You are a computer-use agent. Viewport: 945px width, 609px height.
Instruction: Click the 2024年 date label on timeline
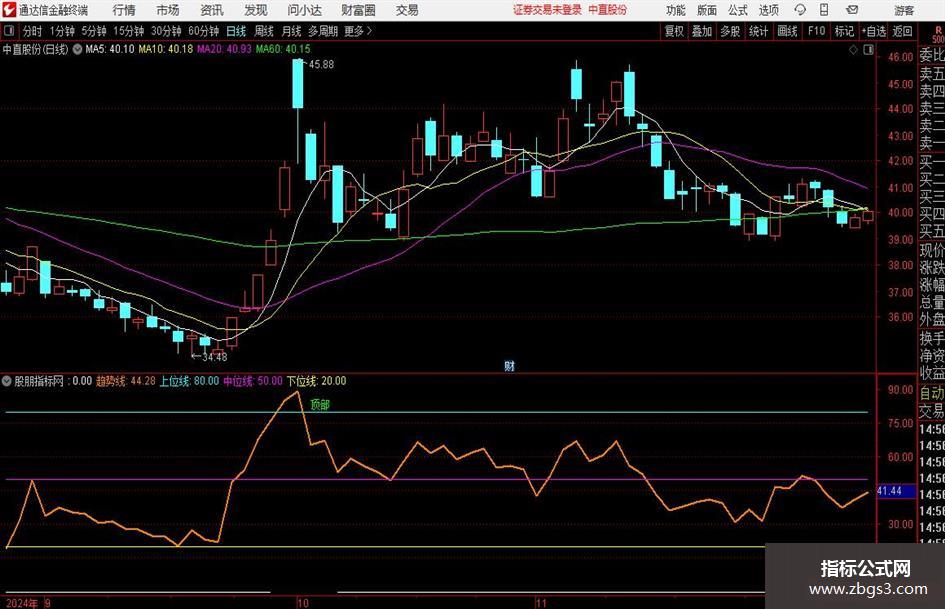point(22,603)
